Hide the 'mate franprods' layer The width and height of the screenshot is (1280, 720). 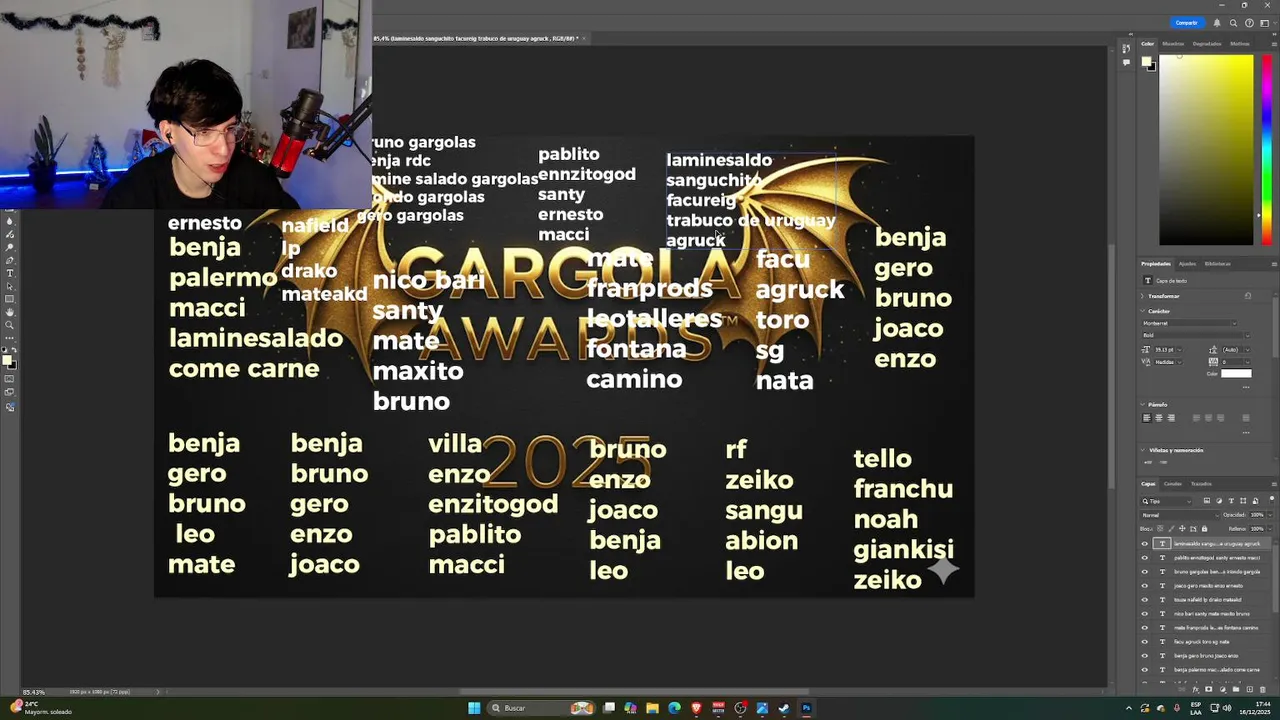coord(1145,628)
